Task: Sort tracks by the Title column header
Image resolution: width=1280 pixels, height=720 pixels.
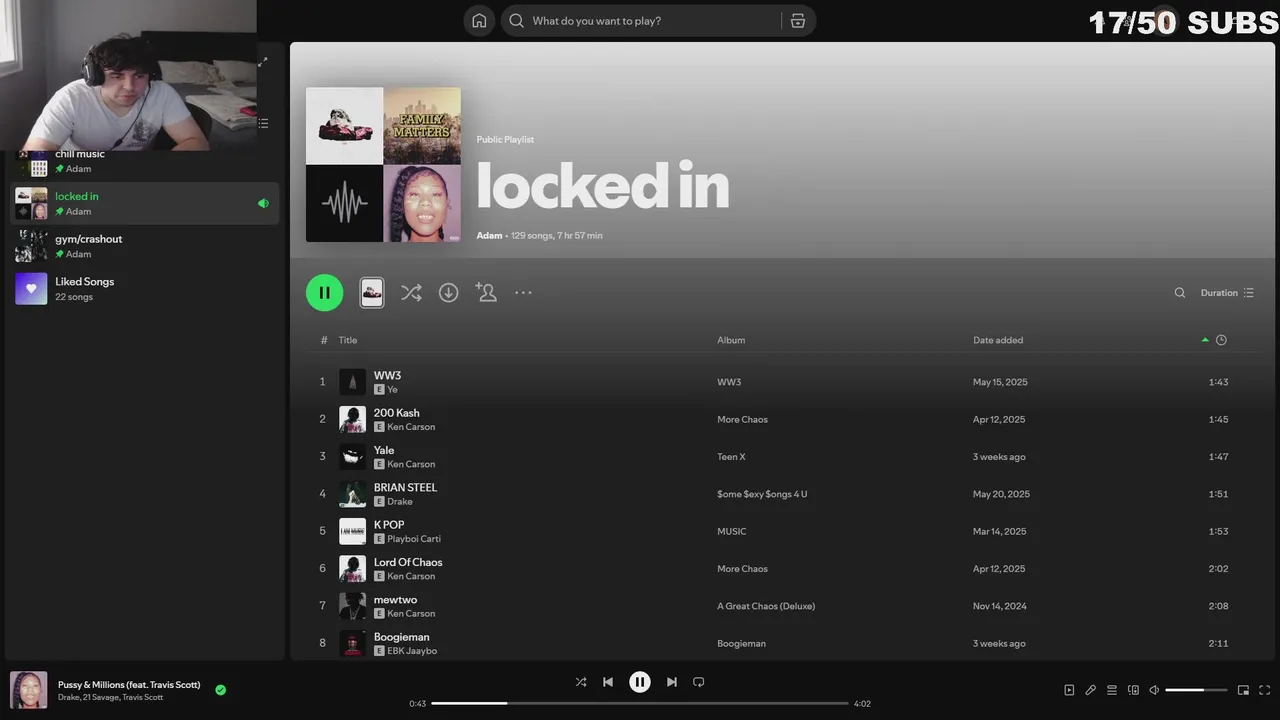Action: [347, 340]
